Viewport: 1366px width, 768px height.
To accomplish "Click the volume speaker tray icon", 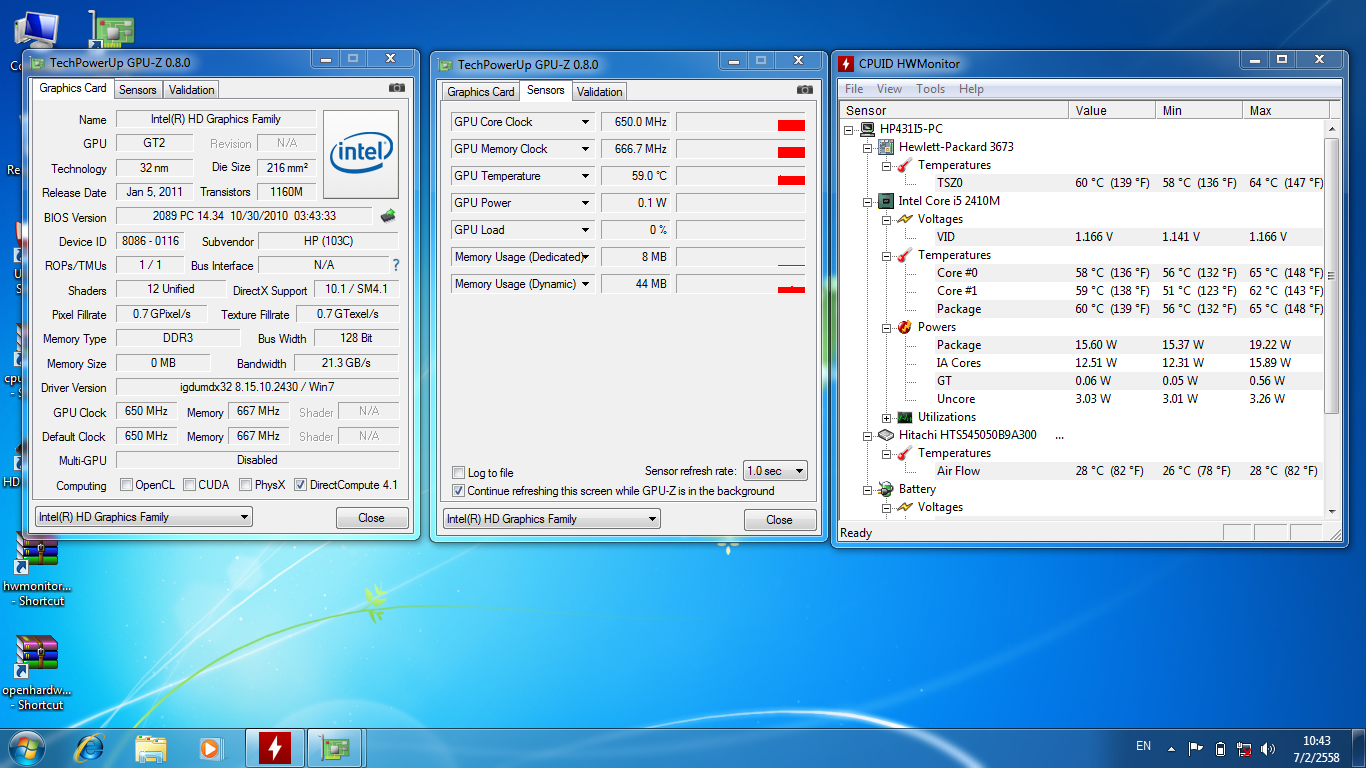I will click(1269, 748).
